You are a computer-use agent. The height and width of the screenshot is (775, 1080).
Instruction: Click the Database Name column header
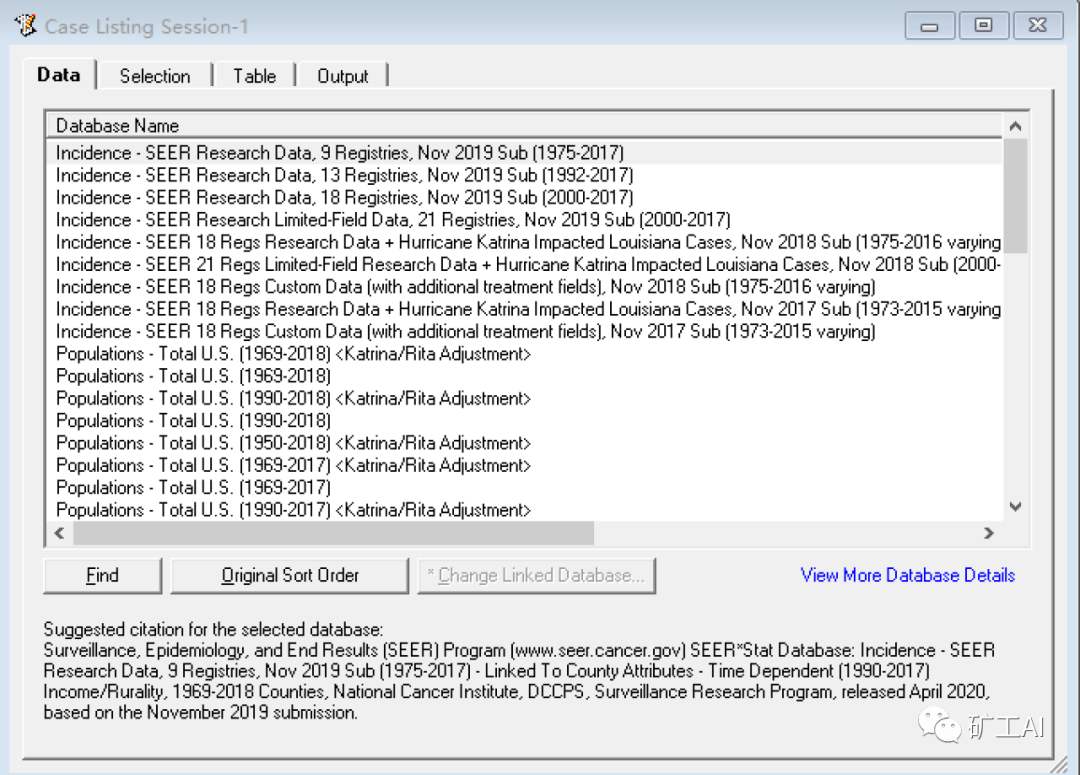pos(524,125)
